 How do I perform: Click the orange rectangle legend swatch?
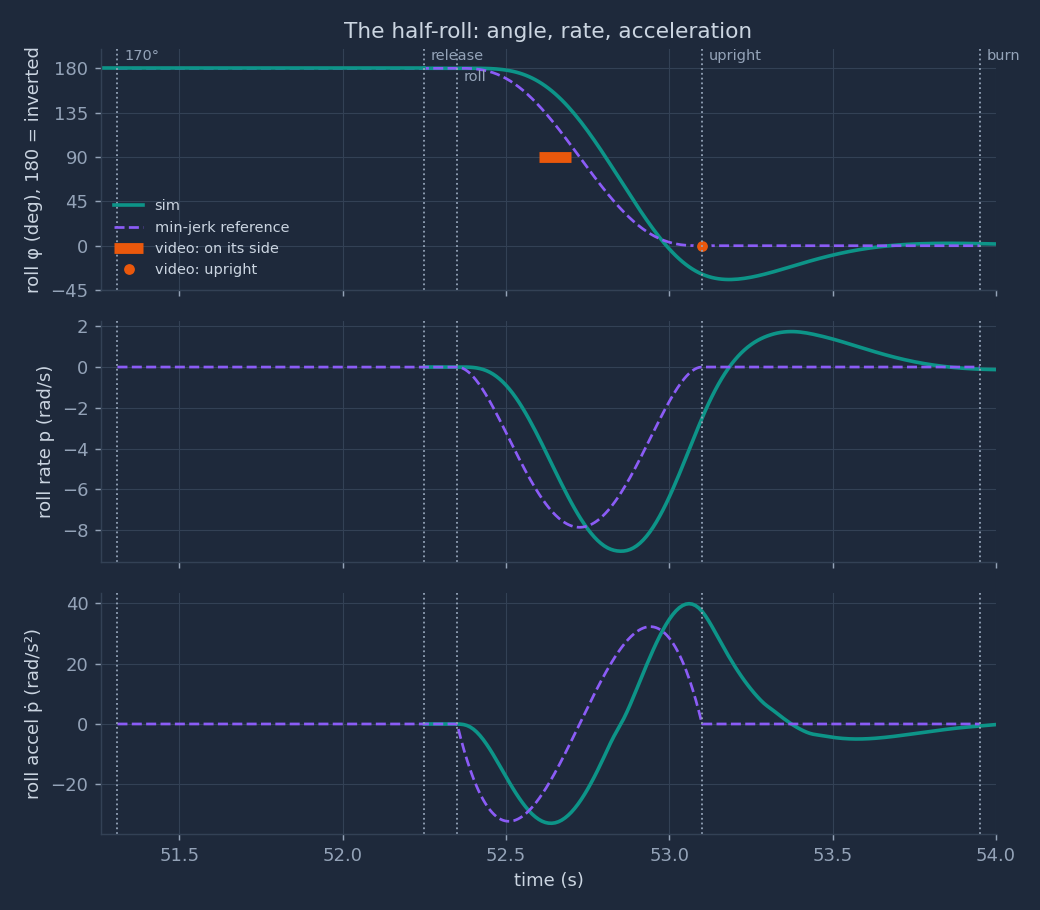pyautogui.click(x=129, y=248)
